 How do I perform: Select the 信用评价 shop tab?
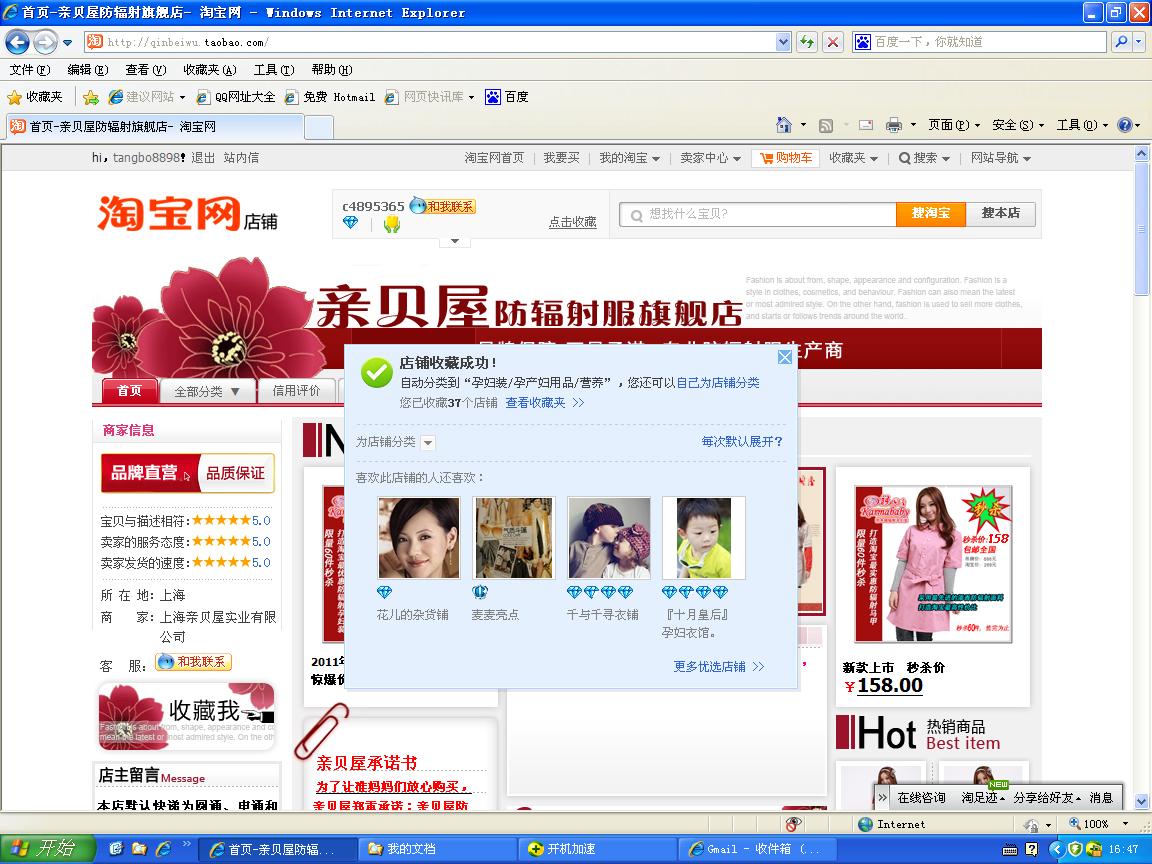coord(296,391)
